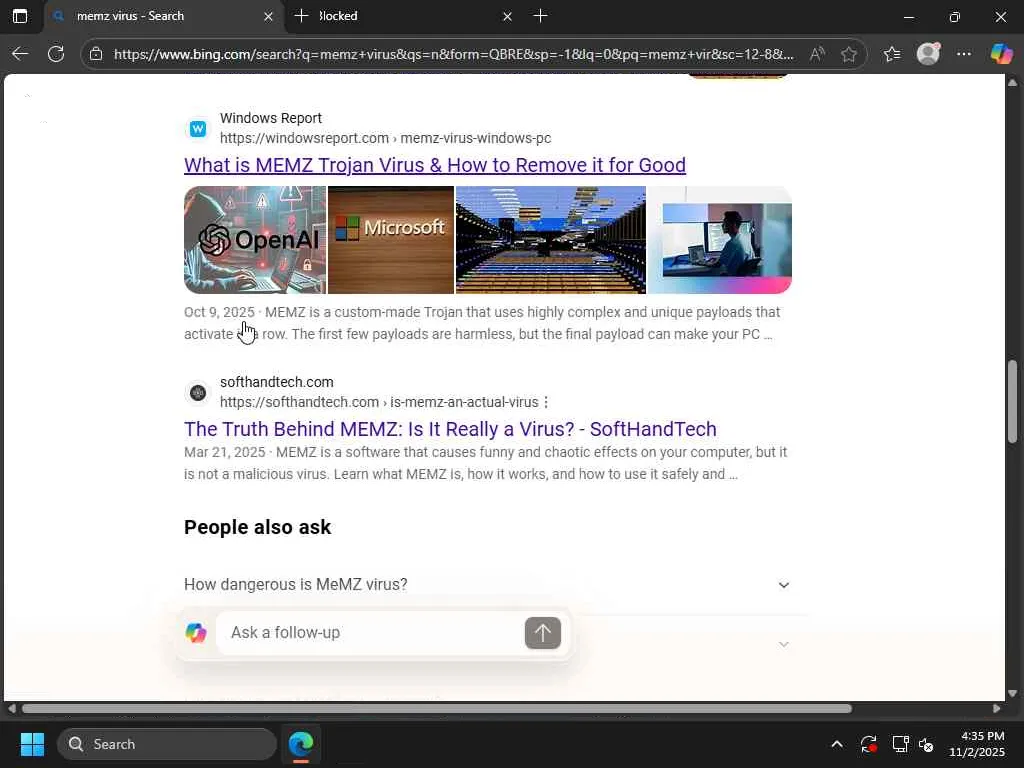Click the softhandtech.com site name
The height and width of the screenshot is (768, 1024).
[x=276, y=382]
